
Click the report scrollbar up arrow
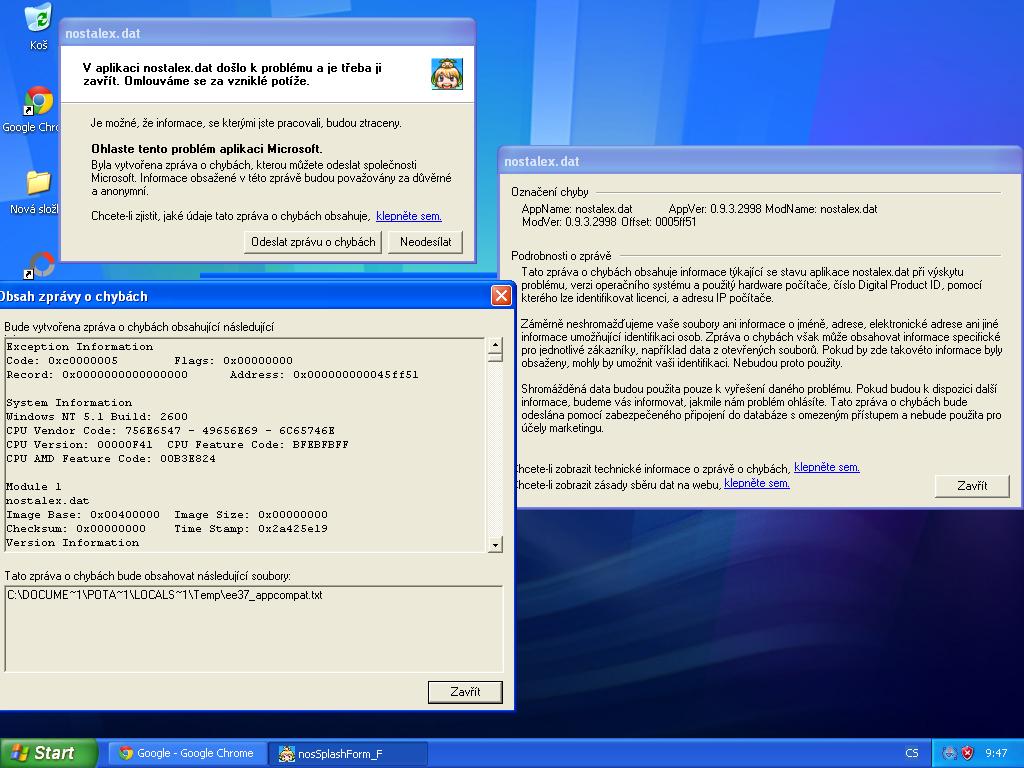(x=495, y=345)
